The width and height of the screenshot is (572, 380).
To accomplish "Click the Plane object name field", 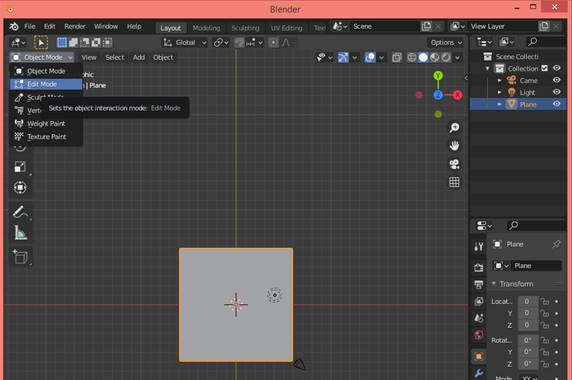I will [536, 266].
